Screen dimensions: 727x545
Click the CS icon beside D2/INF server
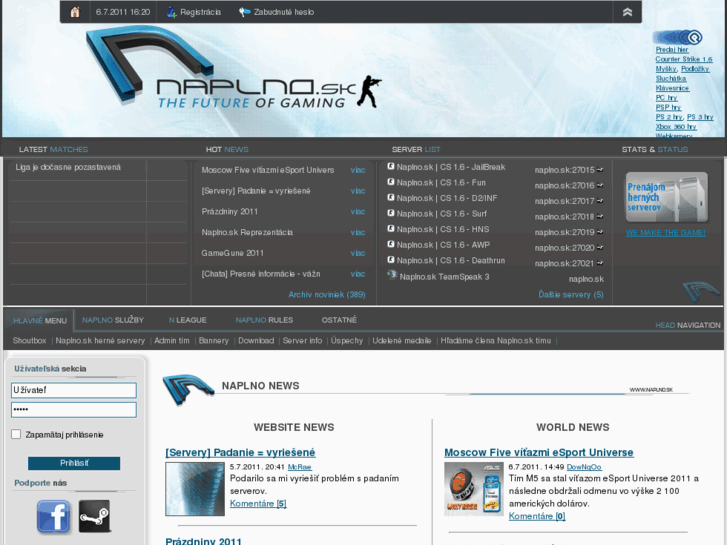[391, 198]
